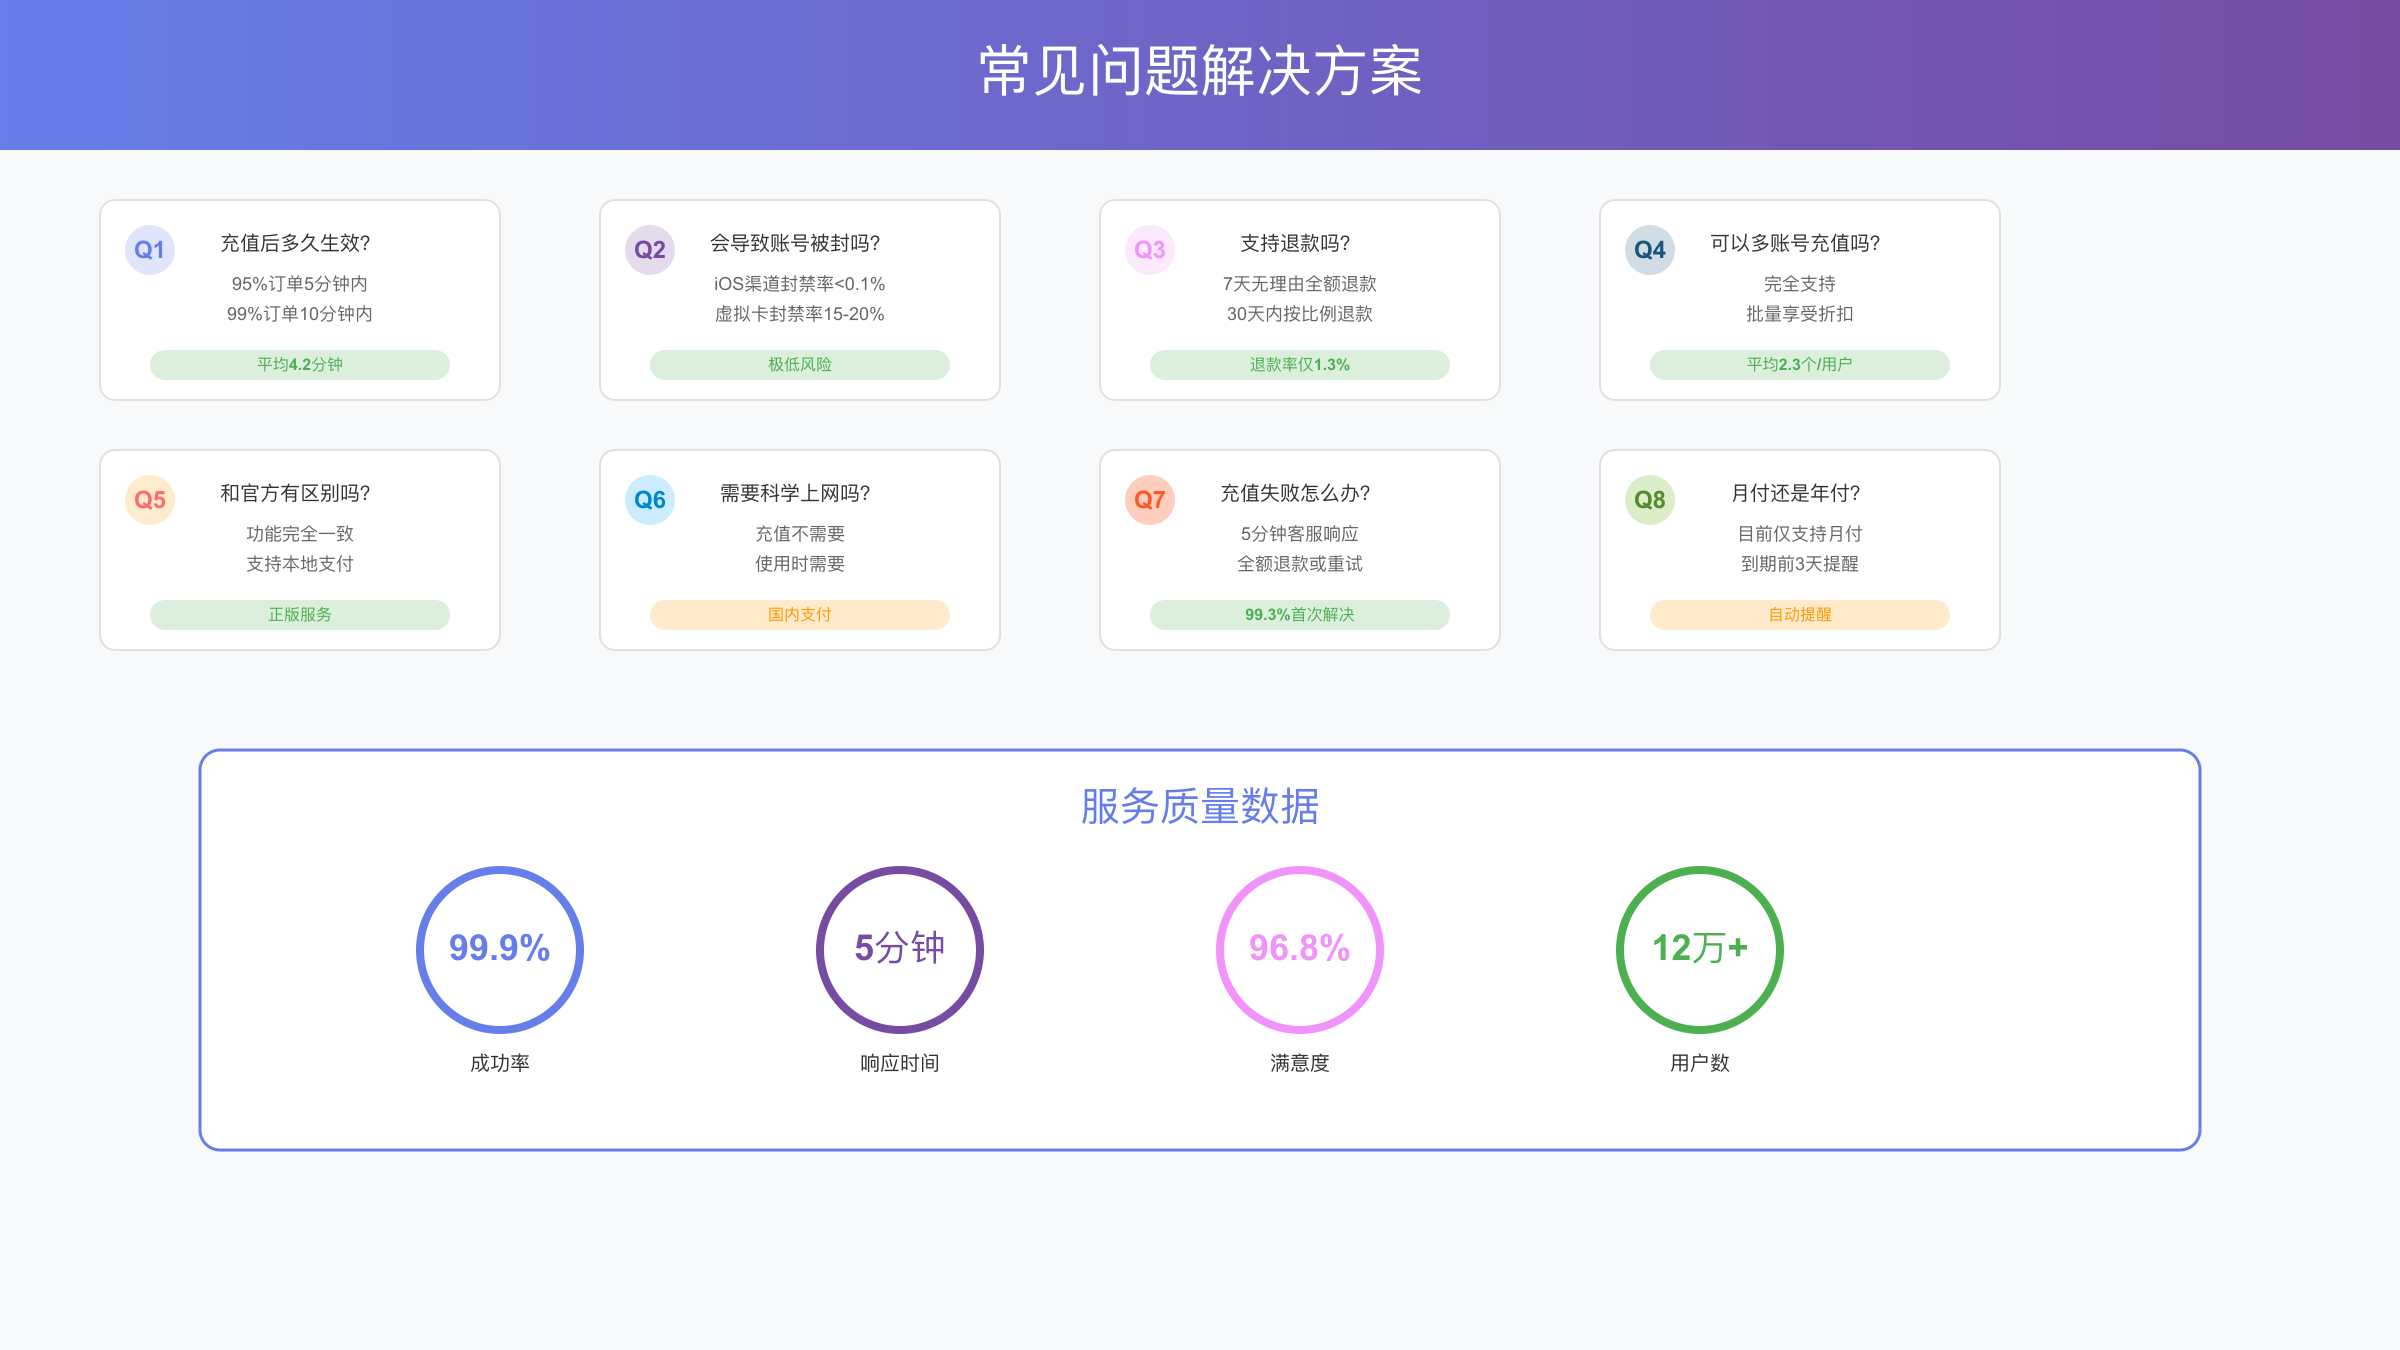Click the 极低风险 green label

800,365
